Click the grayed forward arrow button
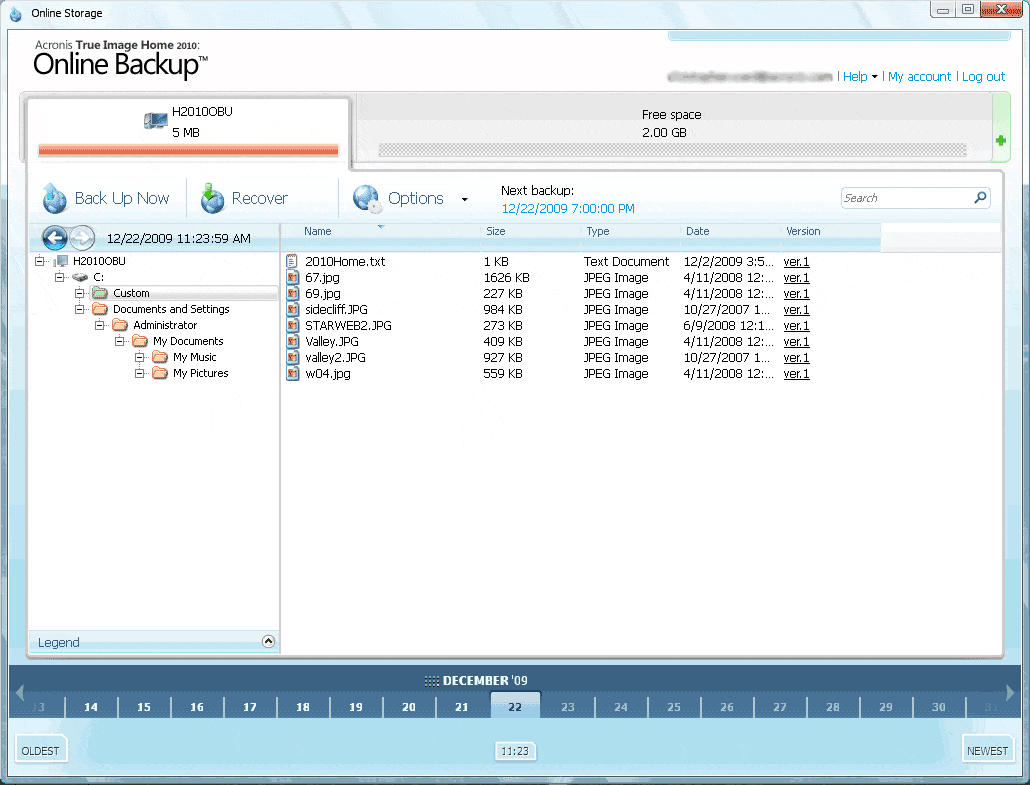This screenshot has width=1030, height=785. coord(82,238)
